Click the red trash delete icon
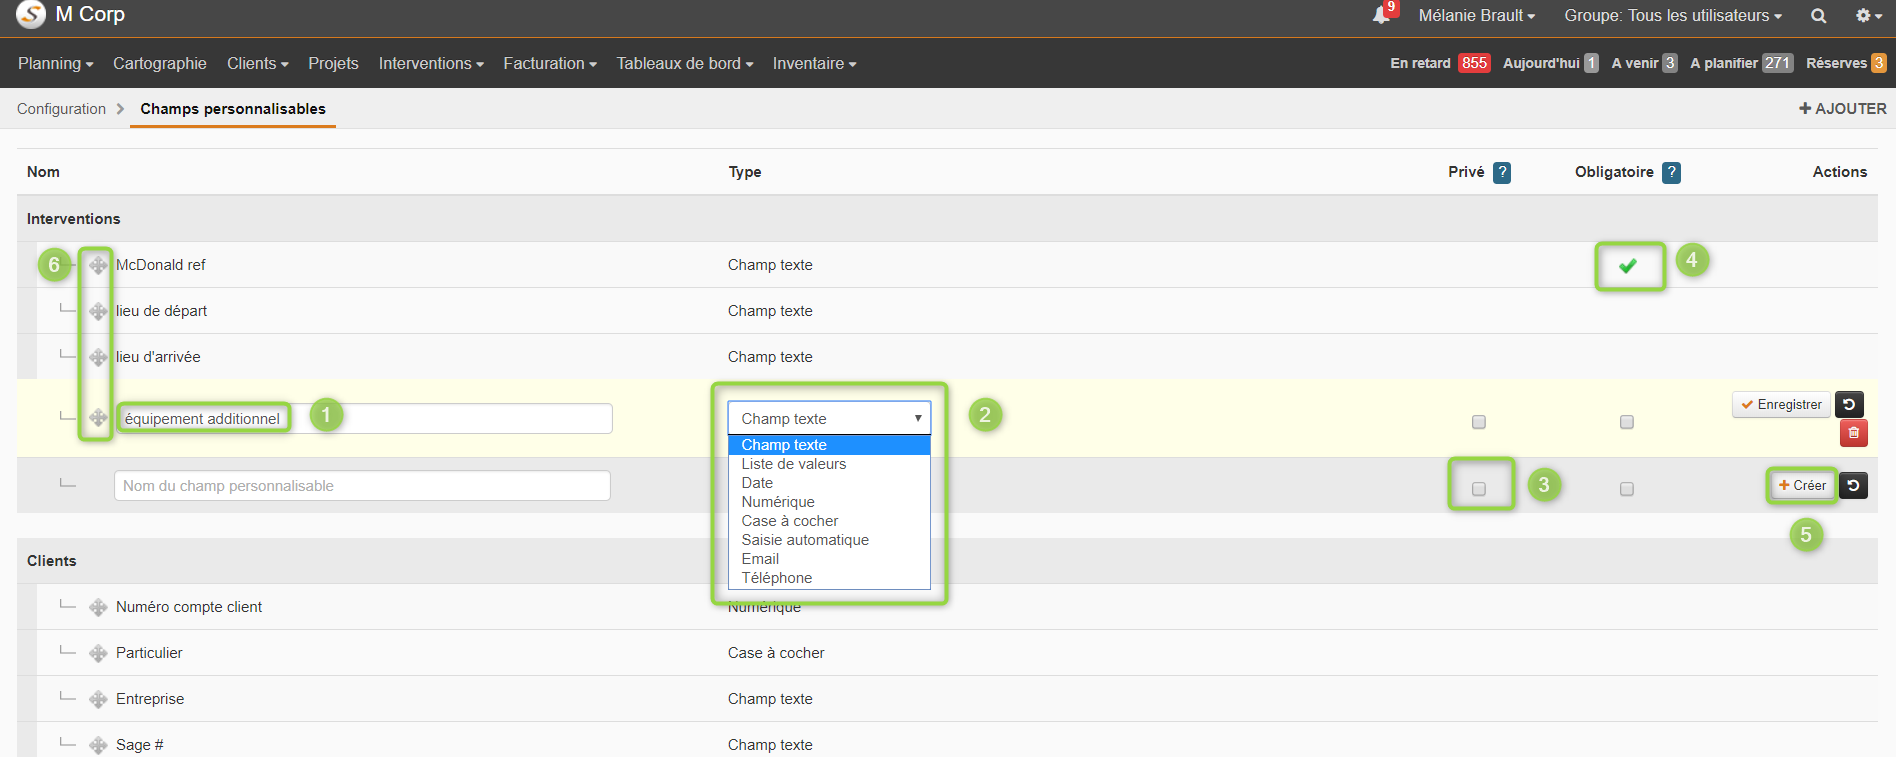Viewport: 1896px width, 757px height. tap(1853, 433)
